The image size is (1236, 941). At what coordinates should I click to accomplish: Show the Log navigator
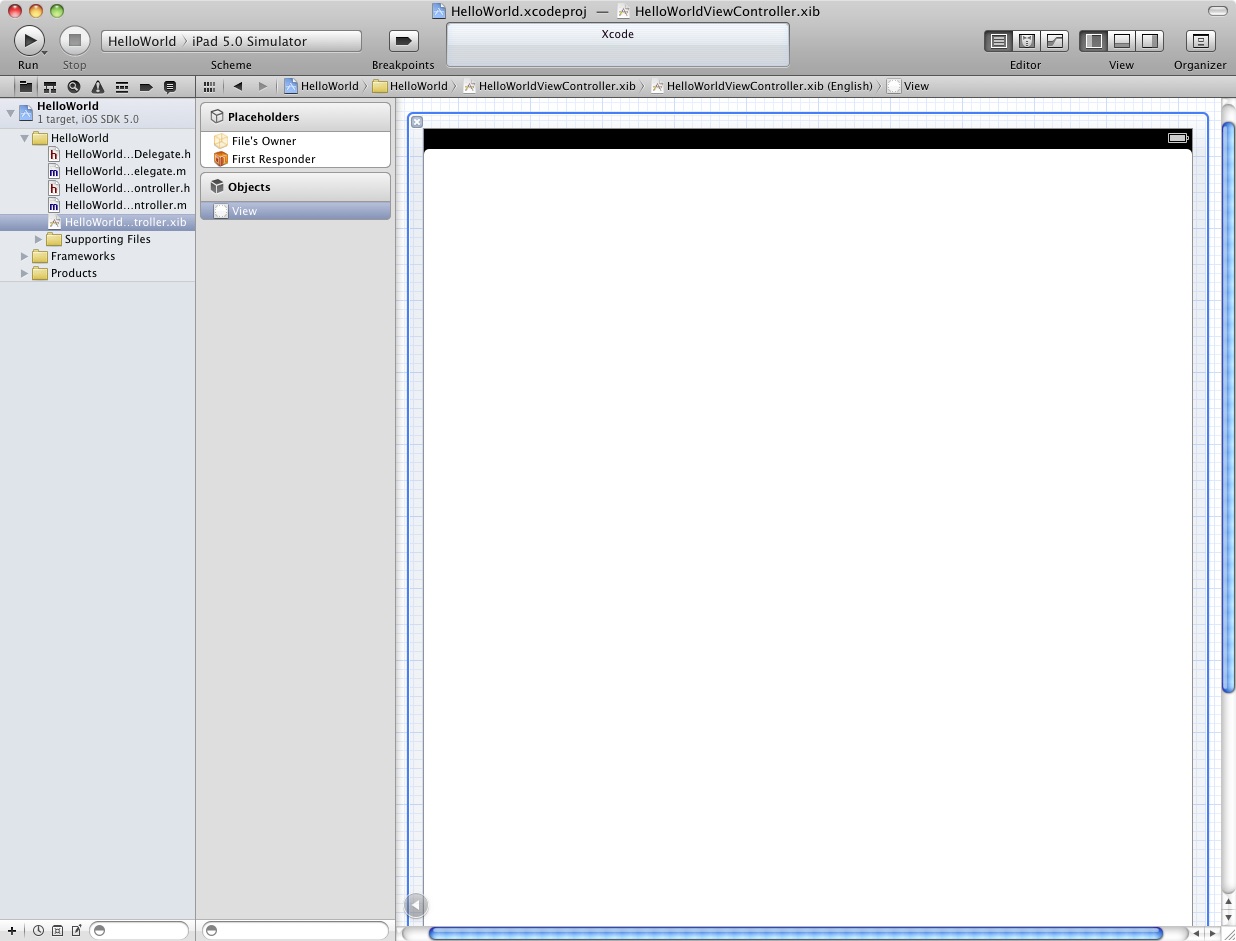click(169, 87)
